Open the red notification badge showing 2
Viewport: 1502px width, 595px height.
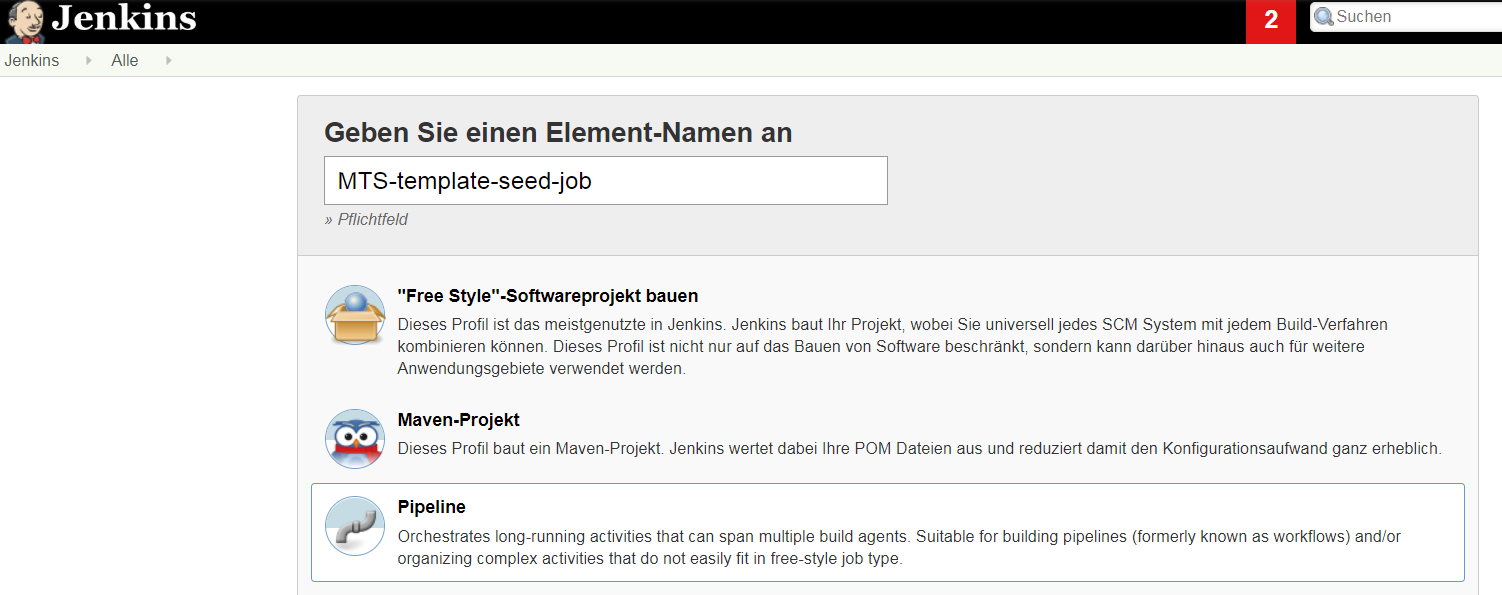(1271, 21)
